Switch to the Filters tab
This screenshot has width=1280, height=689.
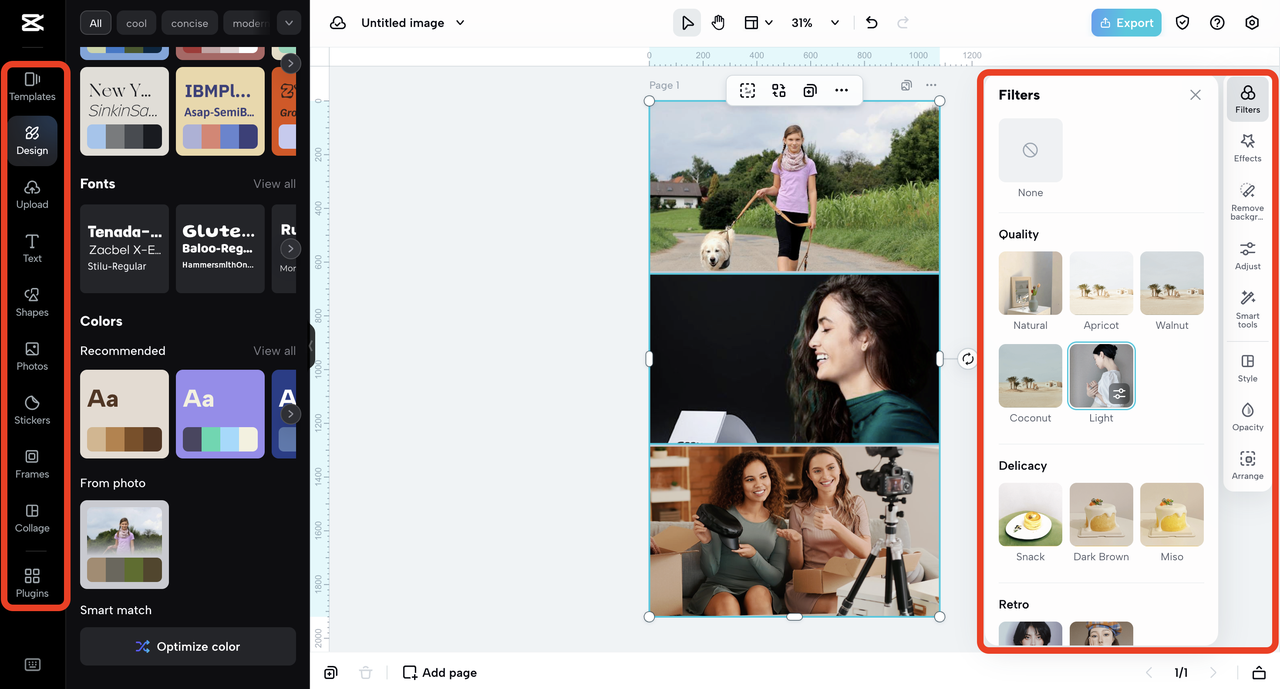[1247, 99]
